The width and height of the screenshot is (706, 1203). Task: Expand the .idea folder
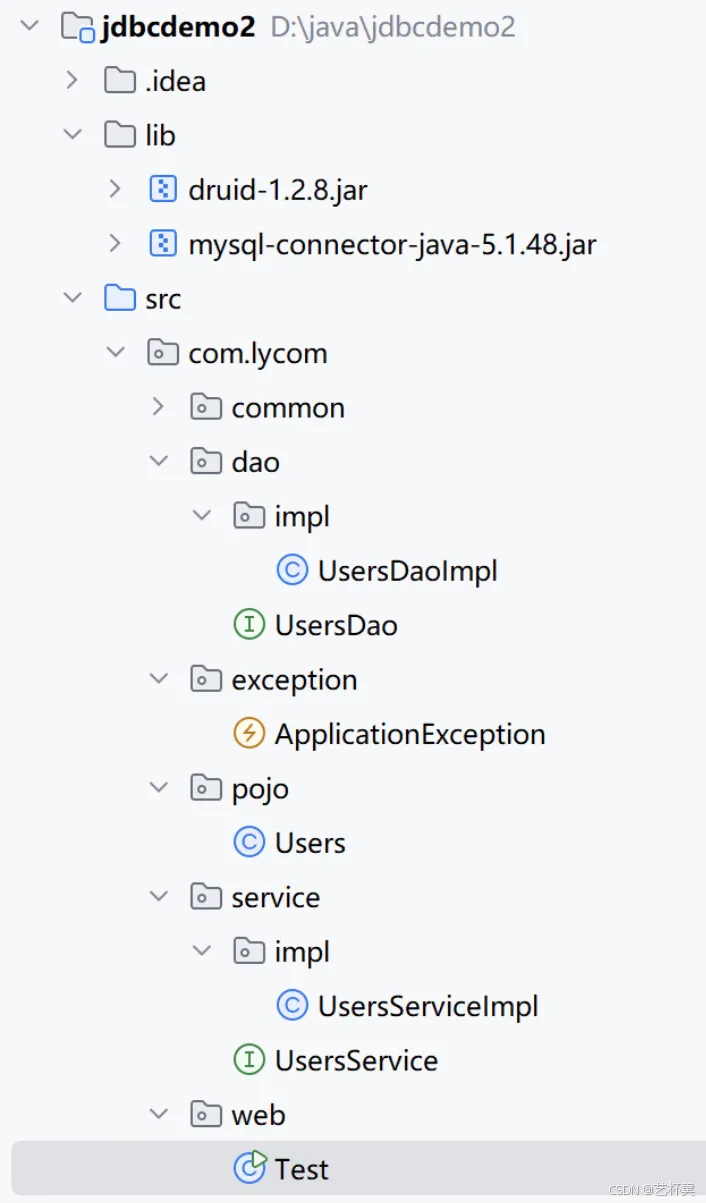point(72,80)
